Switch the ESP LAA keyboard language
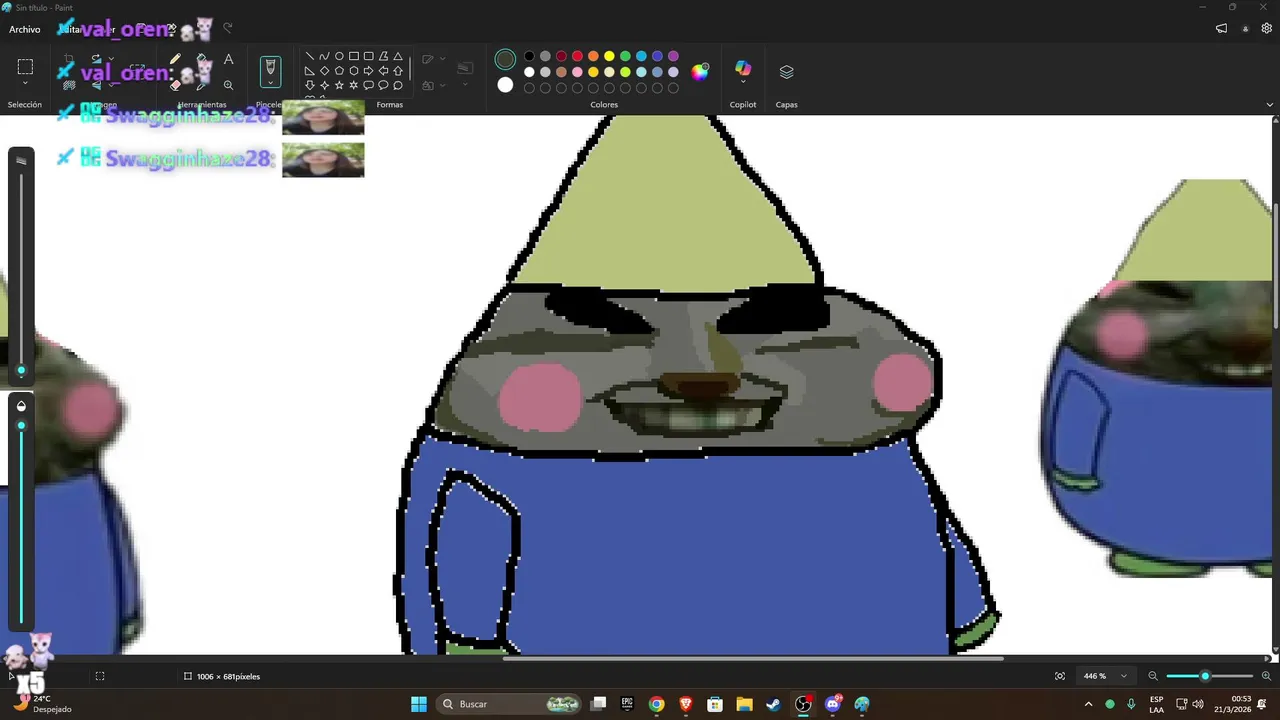Viewport: 1280px width, 720px height. (x=1156, y=704)
